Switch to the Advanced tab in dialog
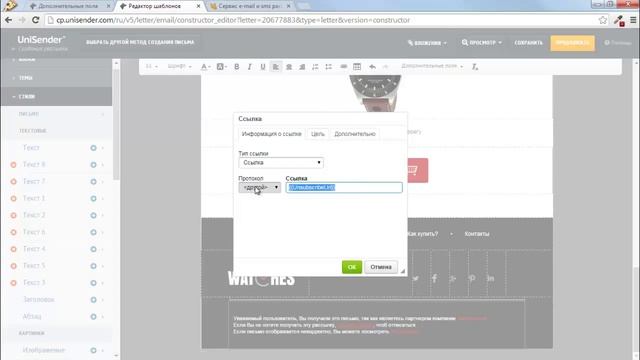 pos(355,134)
